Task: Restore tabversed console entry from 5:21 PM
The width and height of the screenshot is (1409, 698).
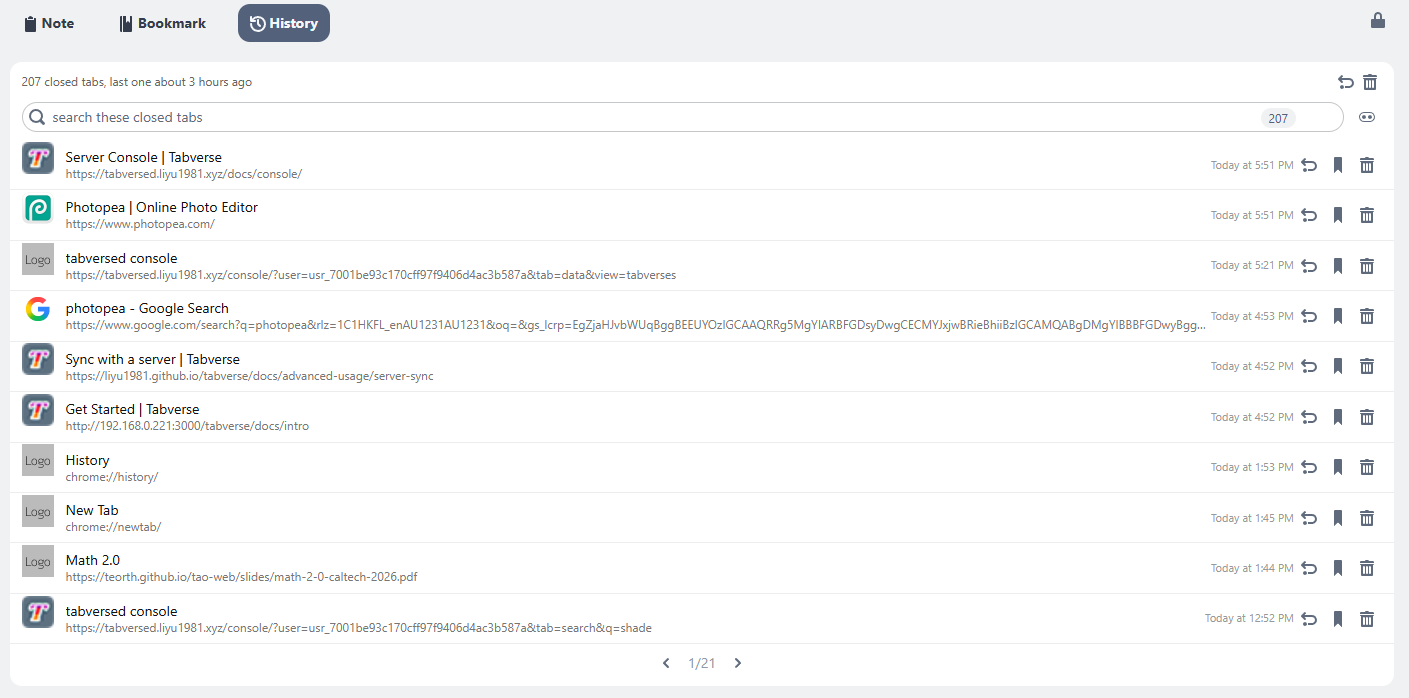Action: pyautogui.click(x=1309, y=266)
